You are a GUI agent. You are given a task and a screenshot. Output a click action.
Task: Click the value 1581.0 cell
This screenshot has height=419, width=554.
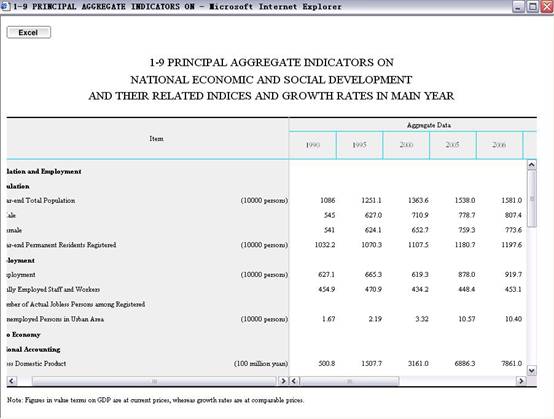tap(512, 200)
